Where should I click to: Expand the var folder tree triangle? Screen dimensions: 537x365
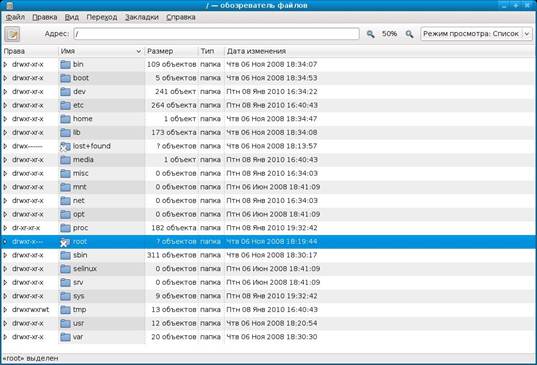click(x=5, y=337)
